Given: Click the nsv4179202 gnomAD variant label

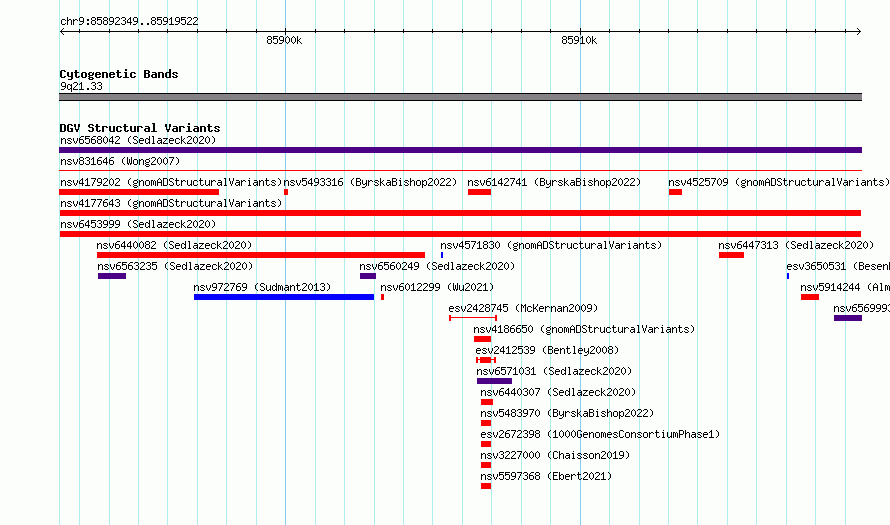Looking at the screenshot, I should (171, 182).
